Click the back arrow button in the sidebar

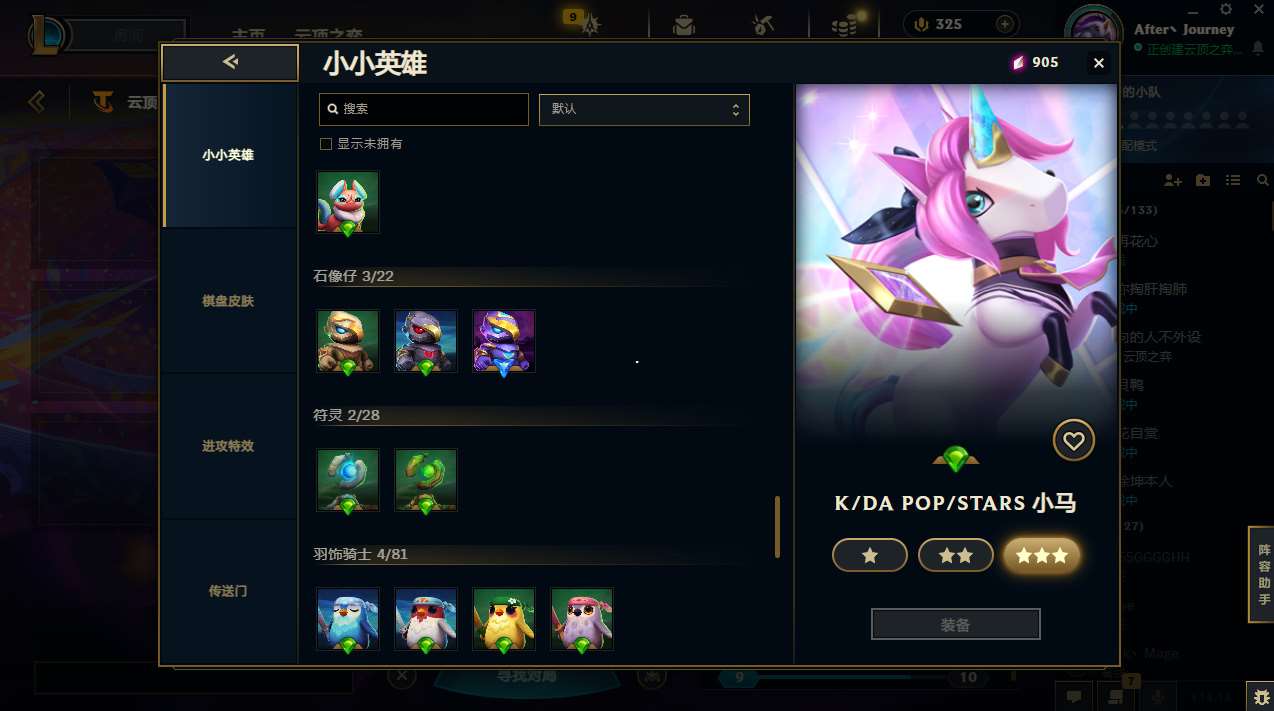coord(230,62)
